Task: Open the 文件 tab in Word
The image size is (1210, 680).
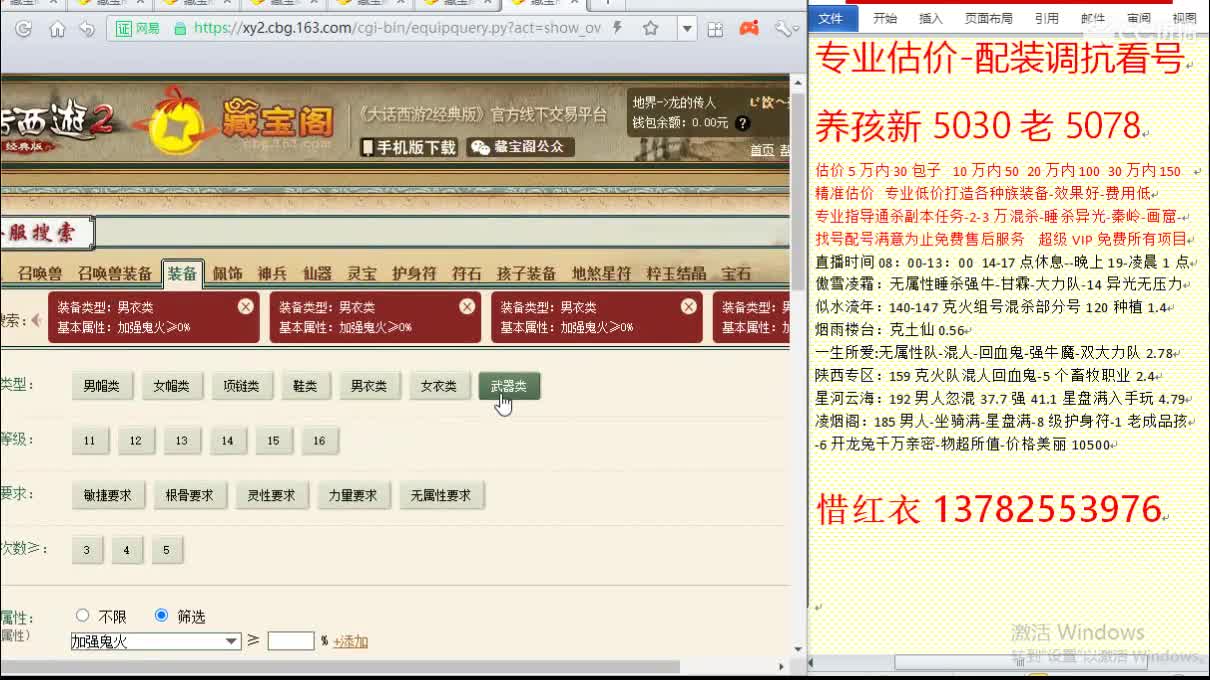Action: coord(832,17)
